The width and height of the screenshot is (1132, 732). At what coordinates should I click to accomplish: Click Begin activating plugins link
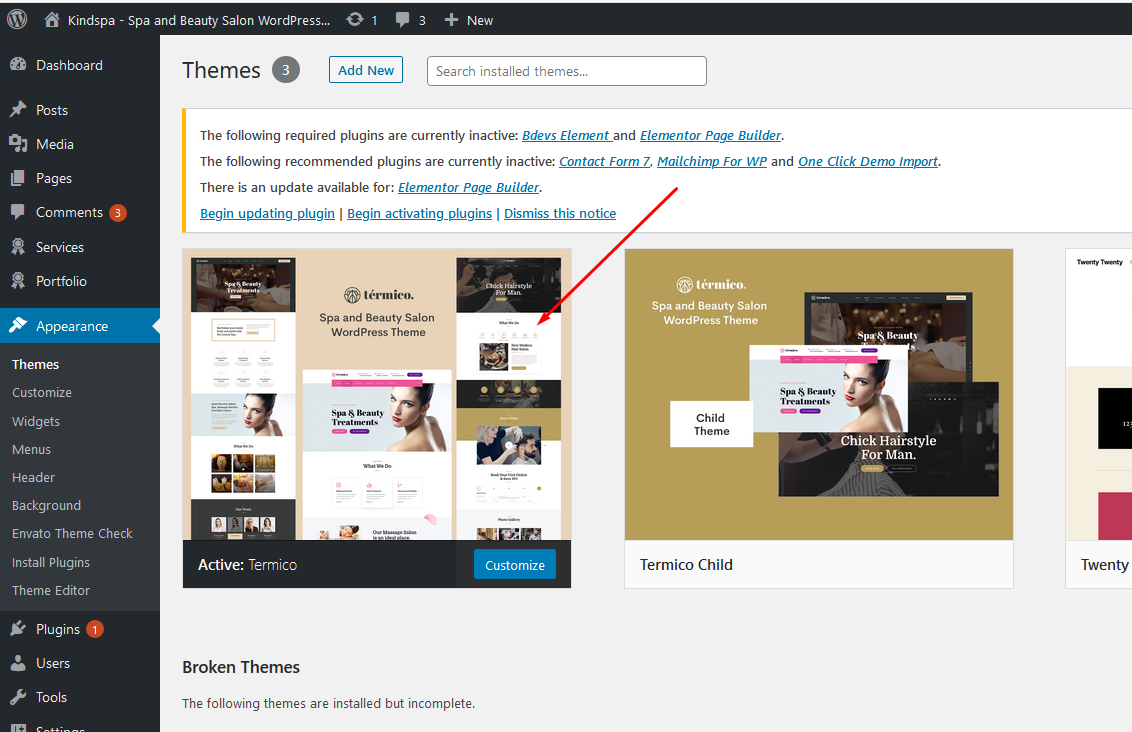coord(419,213)
